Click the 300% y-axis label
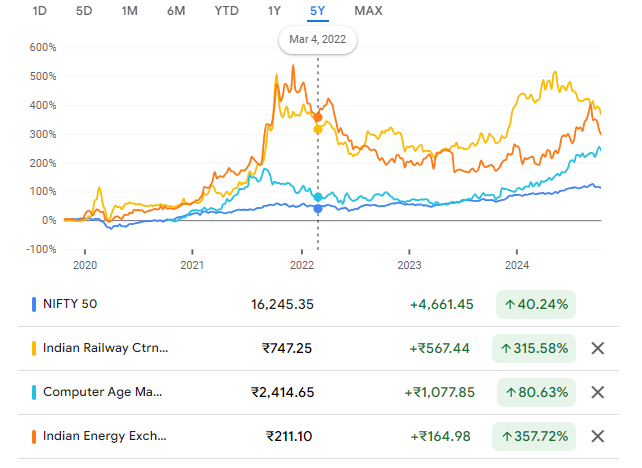 point(43,134)
